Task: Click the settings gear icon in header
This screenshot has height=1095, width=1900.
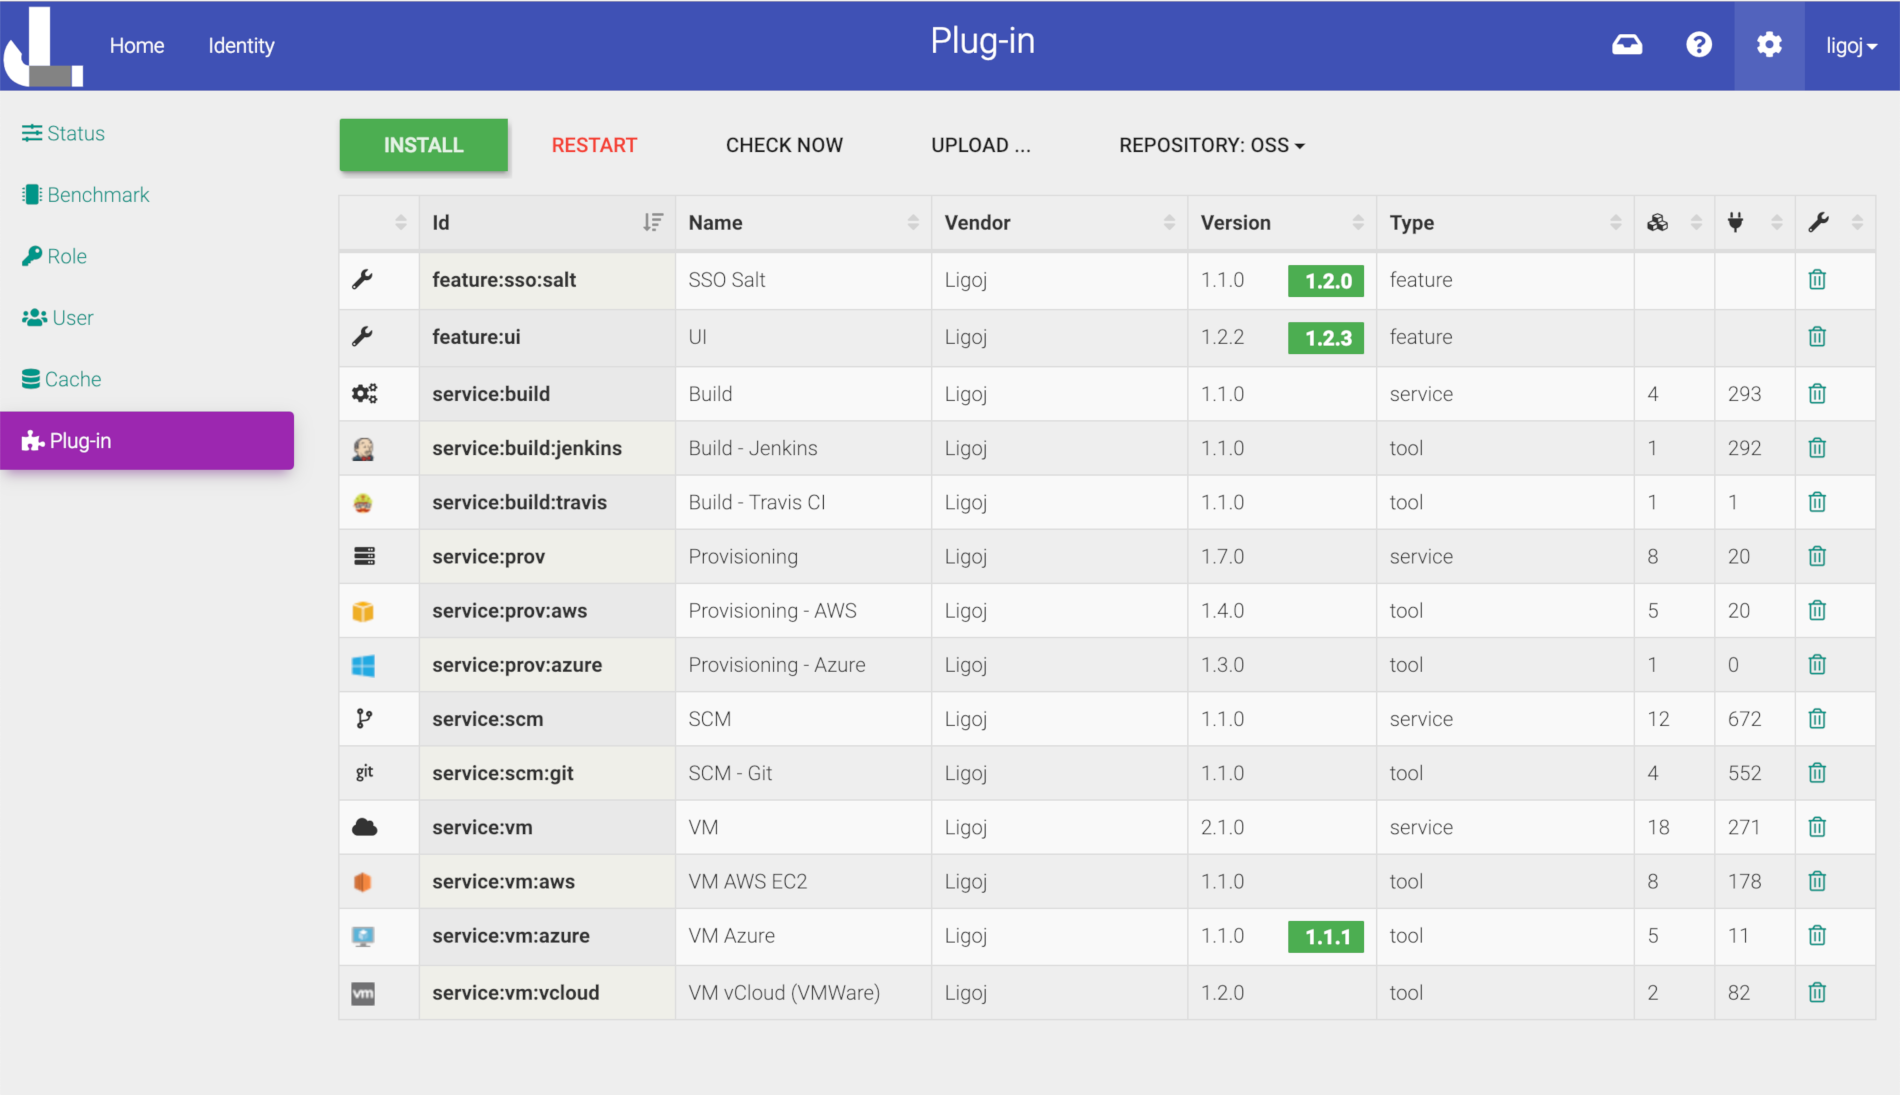Action: coord(1769,45)
